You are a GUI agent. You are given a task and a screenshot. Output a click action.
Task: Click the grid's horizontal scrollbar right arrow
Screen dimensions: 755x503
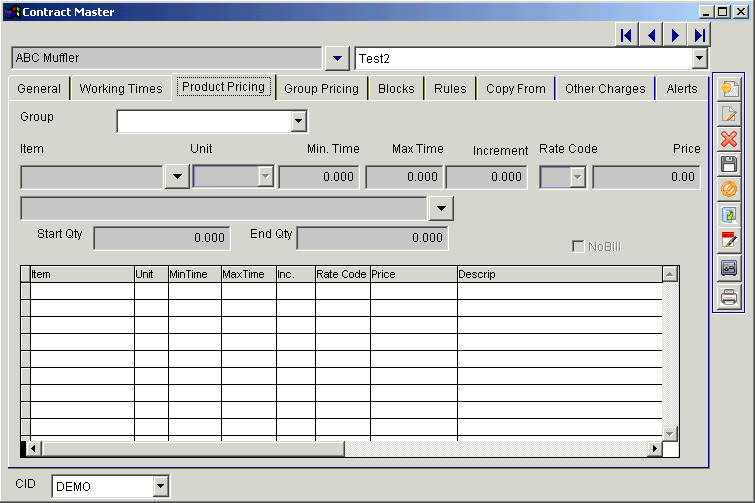tap(655, 449)
